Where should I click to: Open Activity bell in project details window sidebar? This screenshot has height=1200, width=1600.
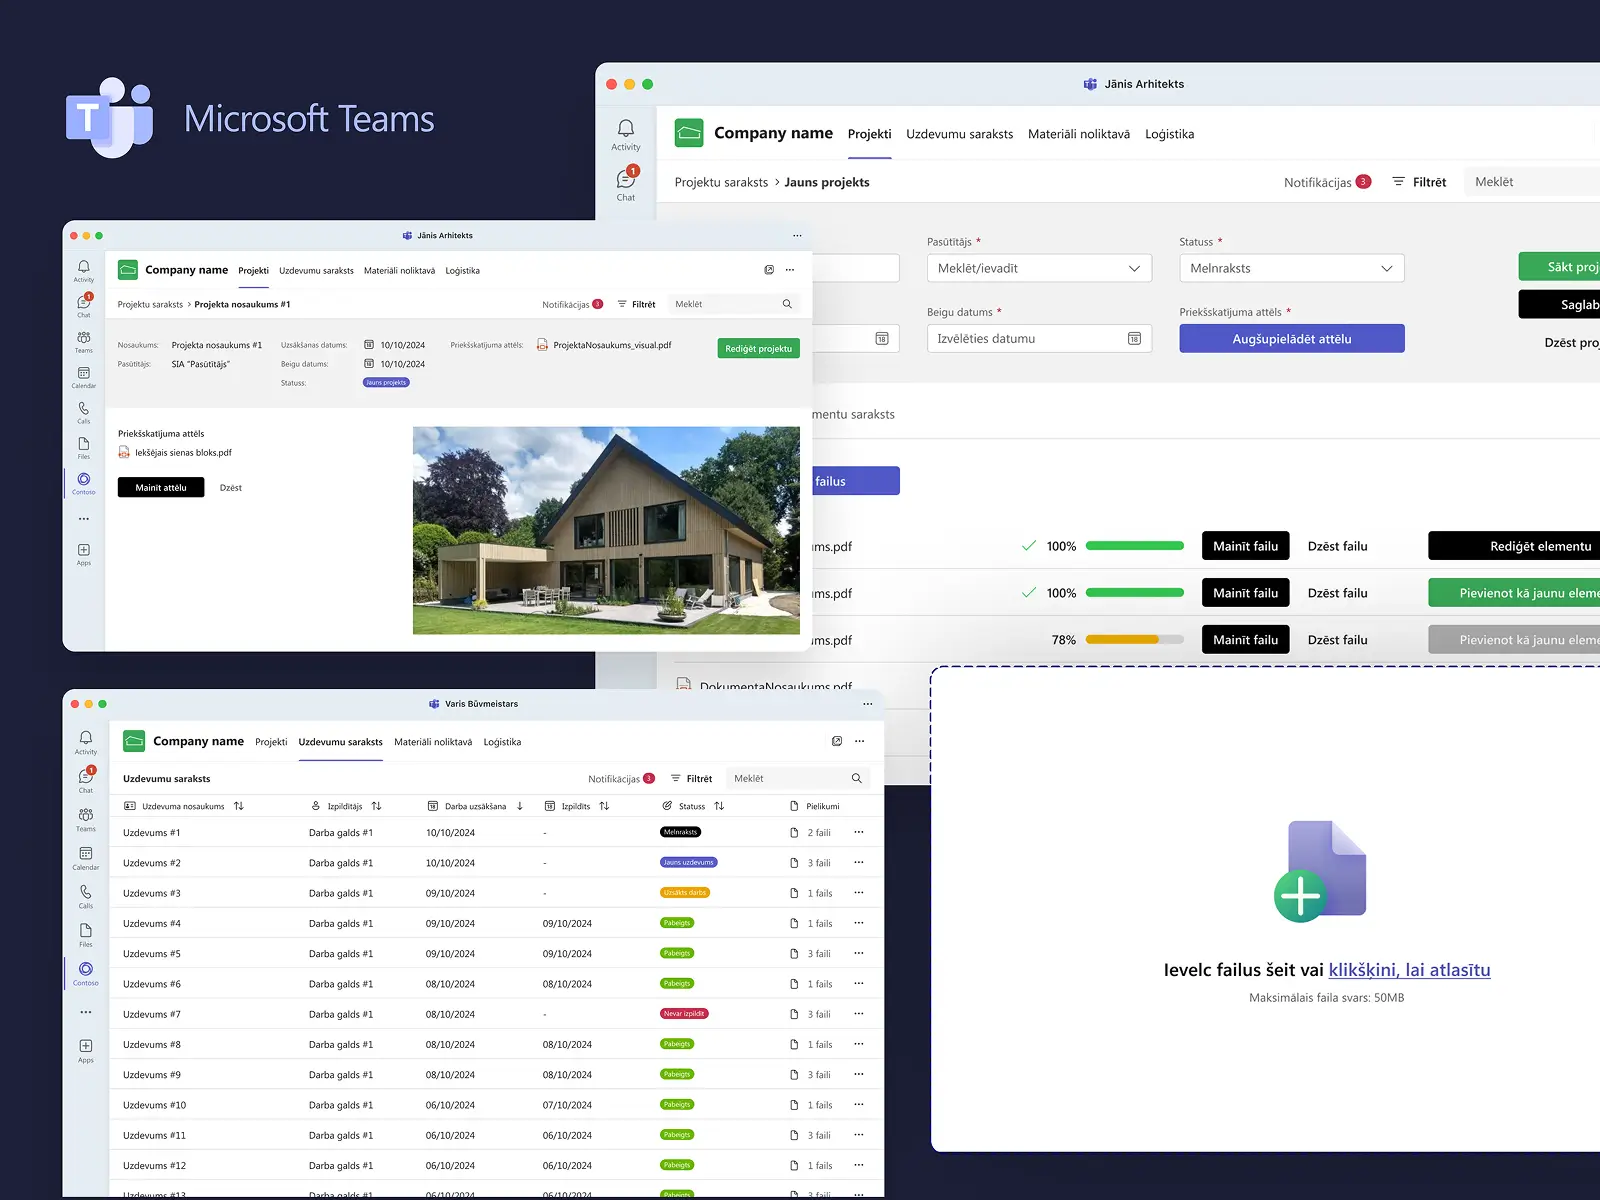pyautogui.click(x=84, y=271)
